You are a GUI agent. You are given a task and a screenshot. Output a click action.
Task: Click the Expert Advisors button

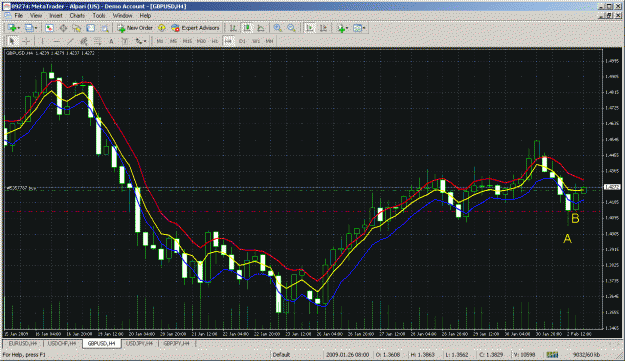pyautogui.click(x=195, y=28)
